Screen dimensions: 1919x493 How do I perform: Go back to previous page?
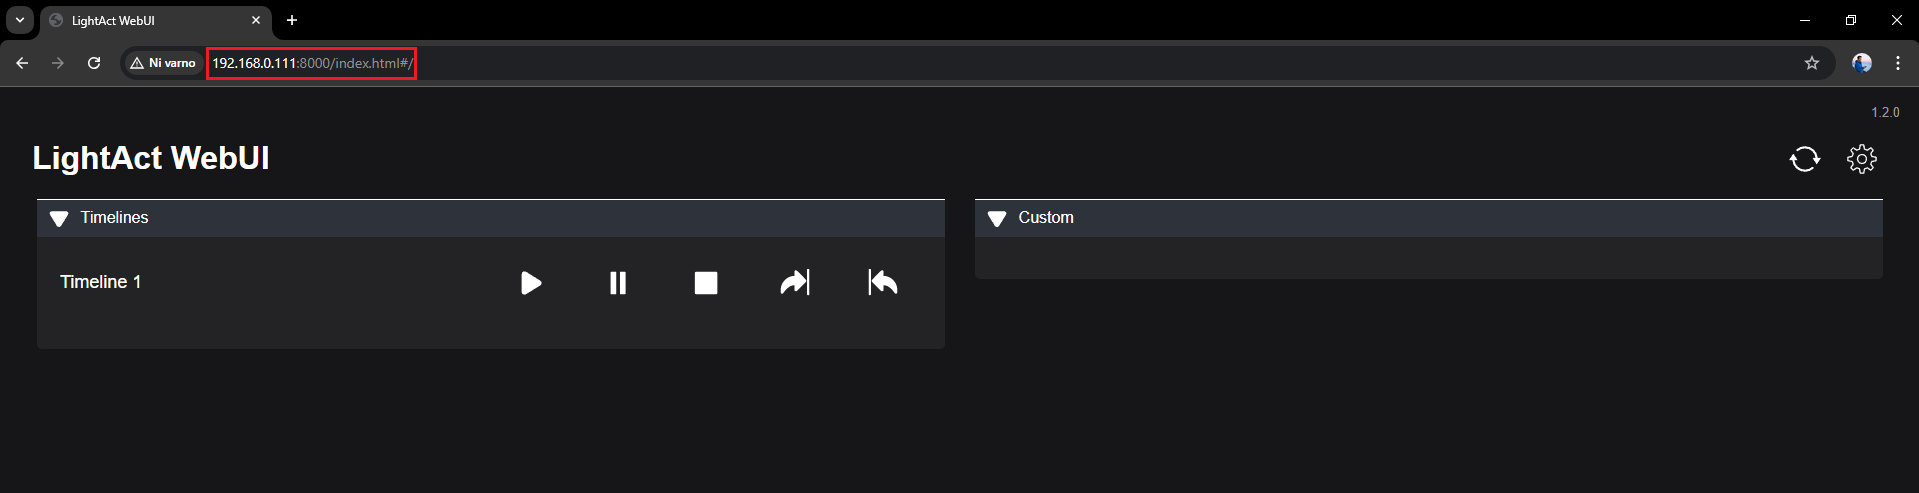[x=22, y=63]
